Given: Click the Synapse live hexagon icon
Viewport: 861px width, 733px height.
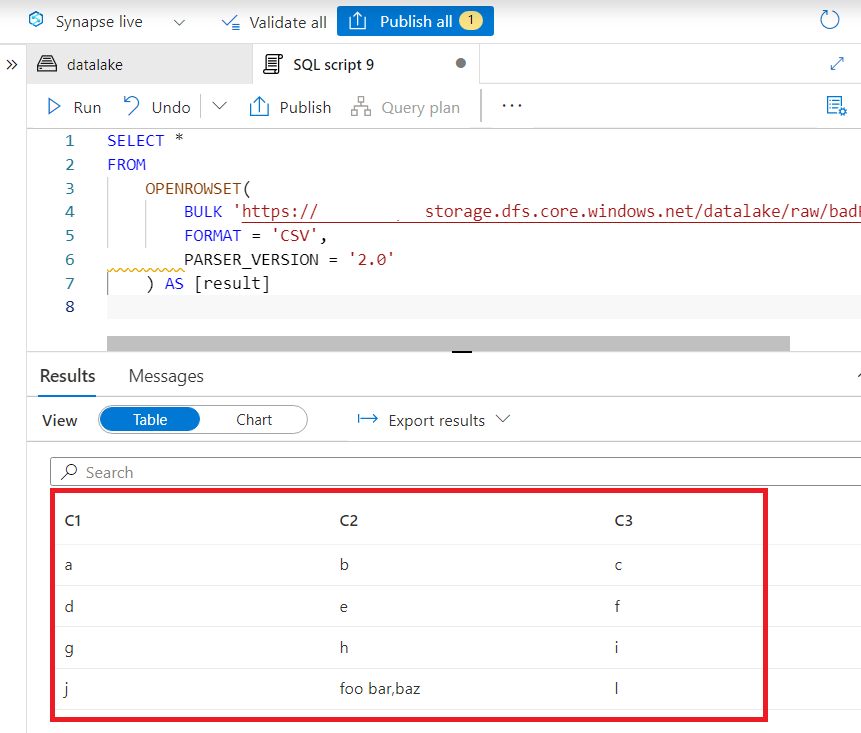Looking at the screenshot, I should point(36,20).
